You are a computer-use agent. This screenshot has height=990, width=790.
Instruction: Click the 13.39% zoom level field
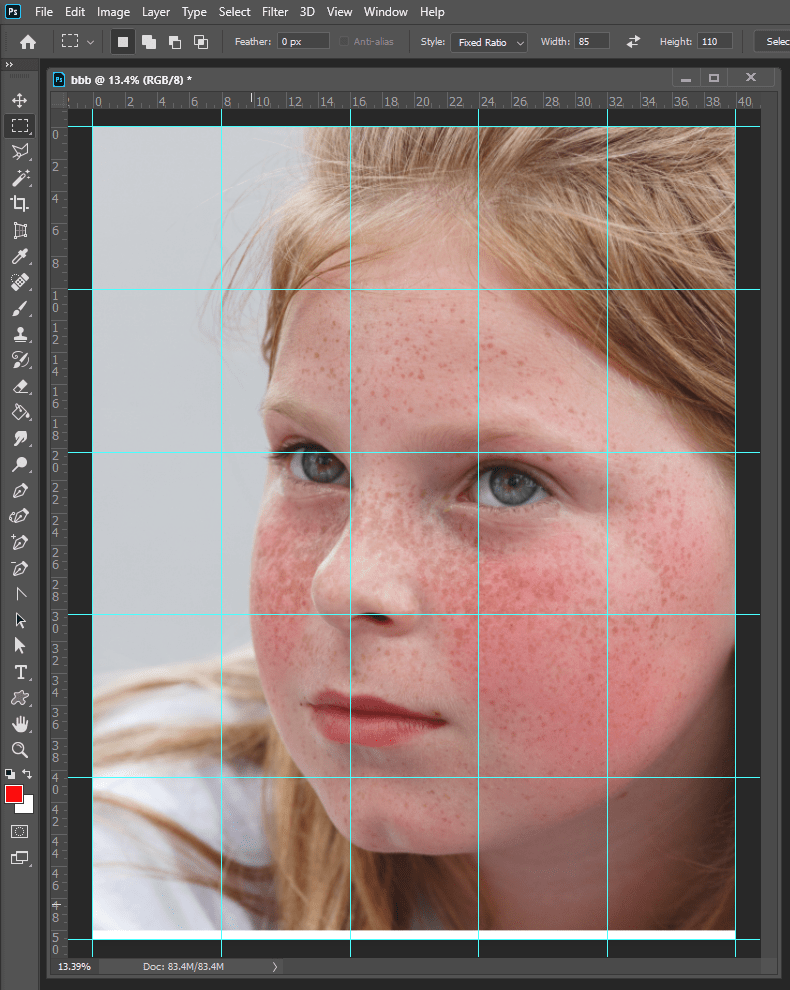pos(74,966)
